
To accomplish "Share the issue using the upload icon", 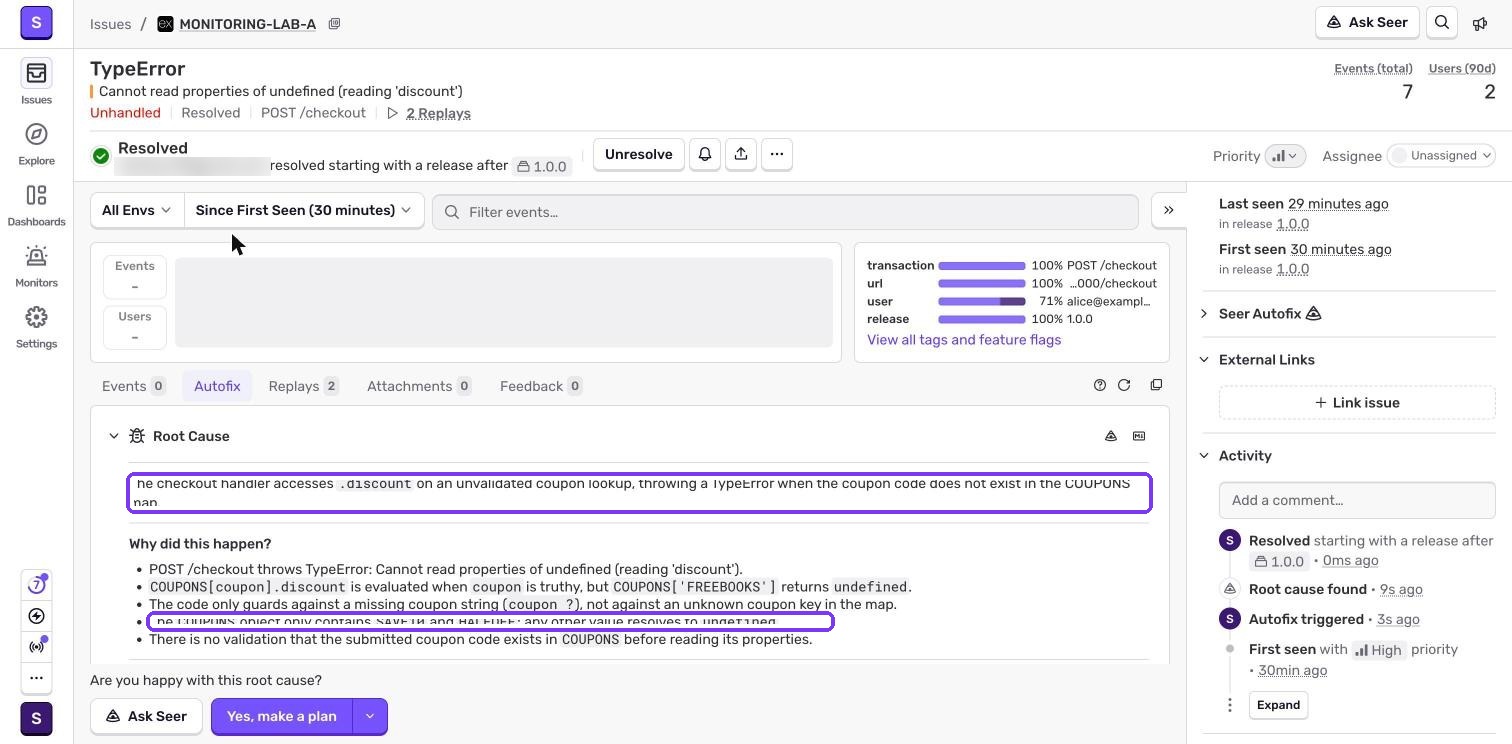I will (x=741, y=154).
